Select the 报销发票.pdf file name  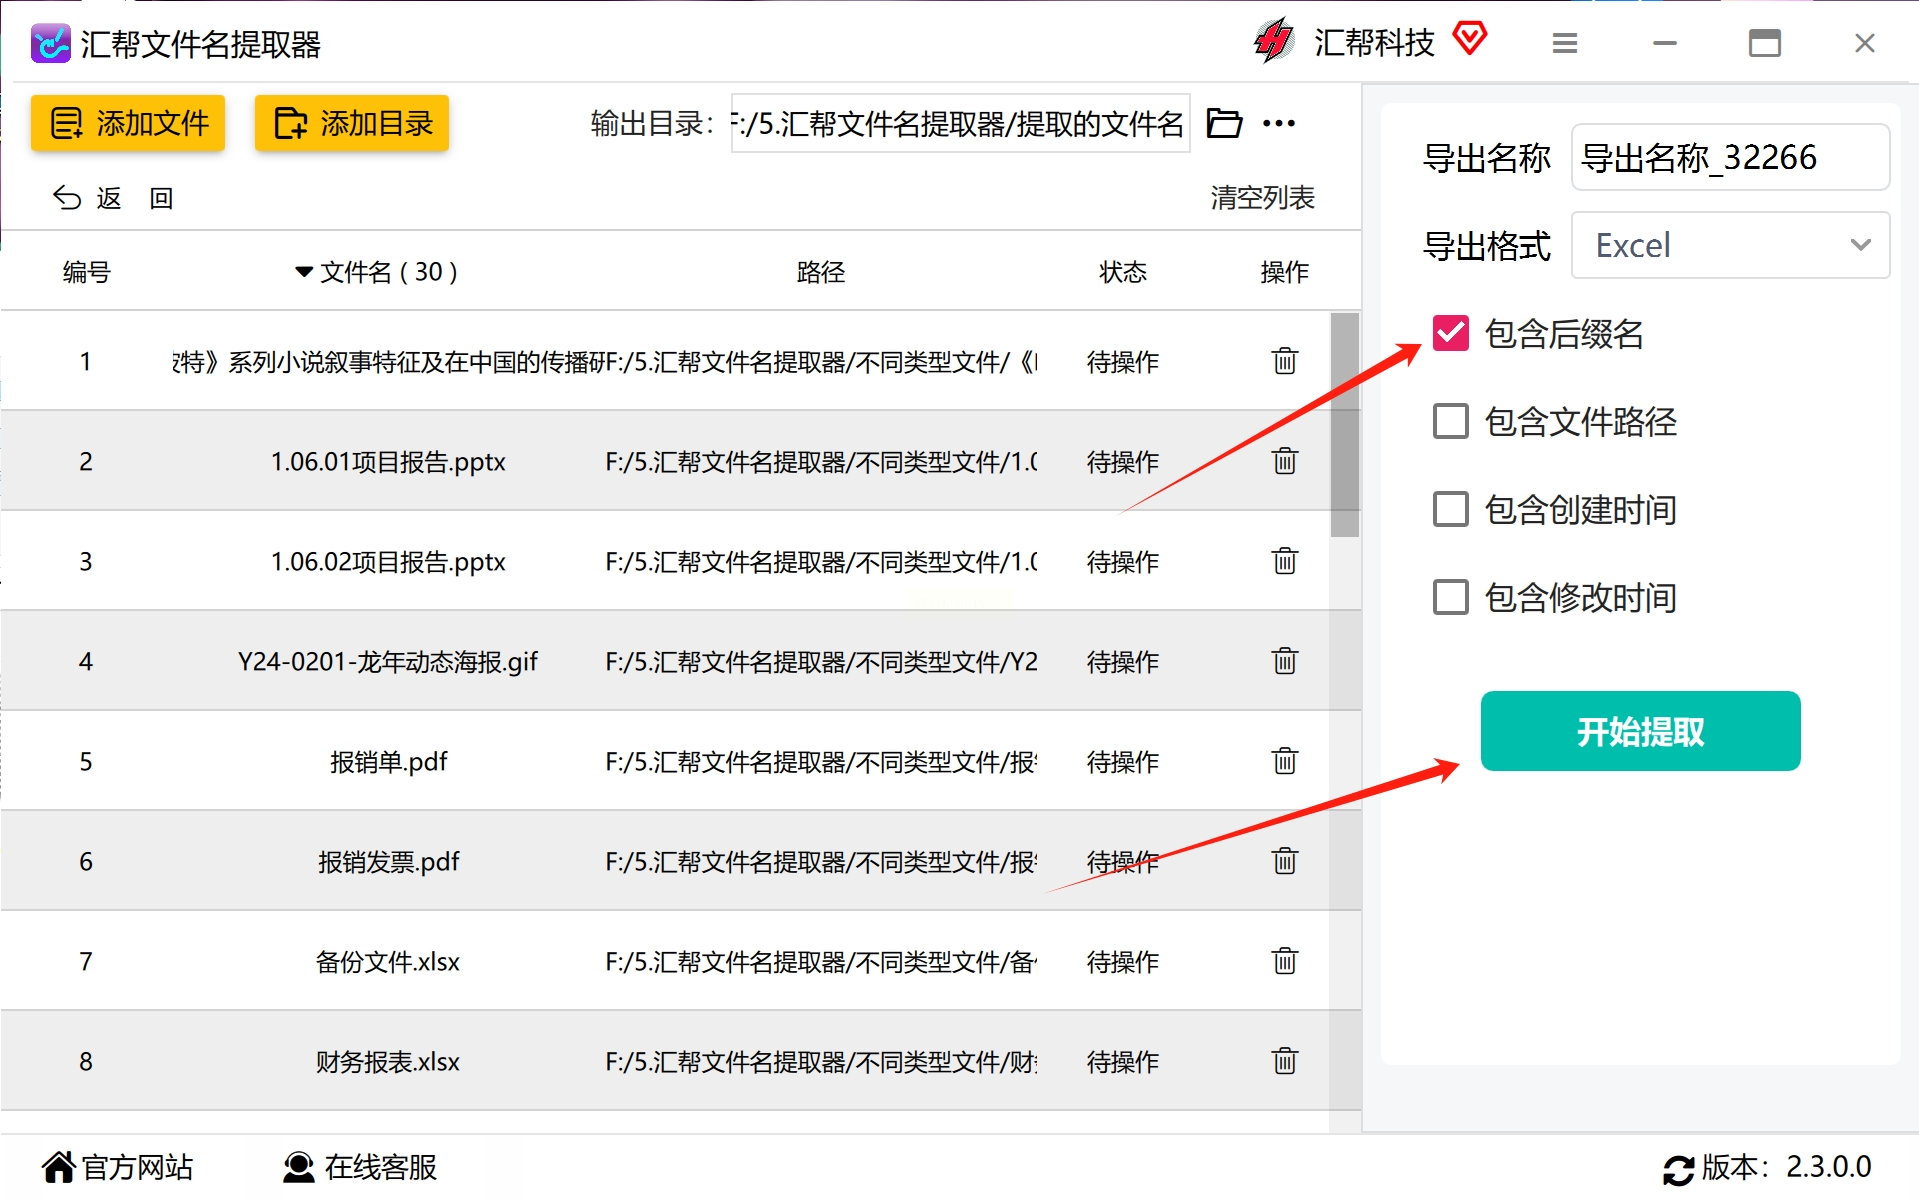coord(388,861)
